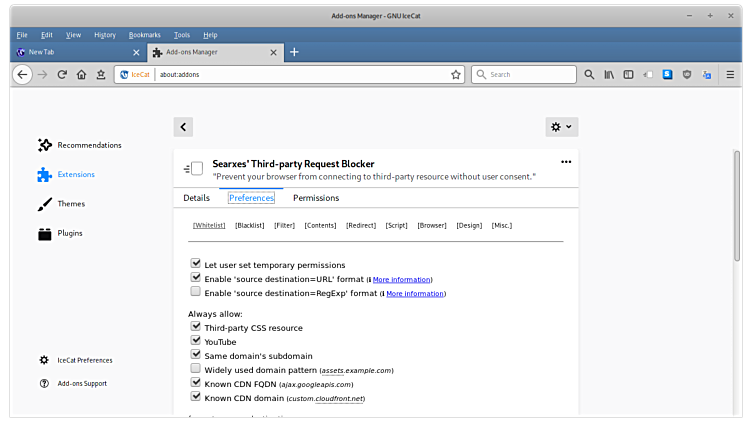Screen dimensions: 752x423
Task: Open the Bookmarks menu
Action: [x=144, y=35]
